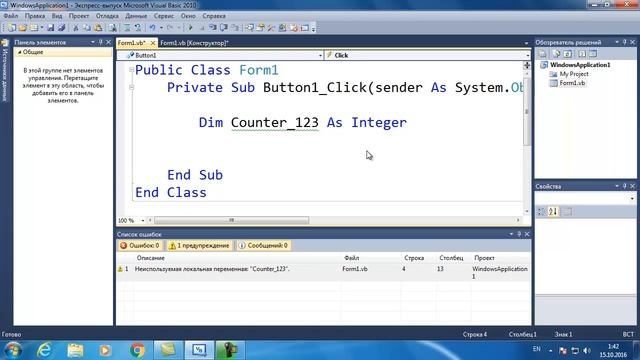Comment out the selected lines via toolbar icon
The width and height of the screenshot is (640, 360).
coord(127,28)
